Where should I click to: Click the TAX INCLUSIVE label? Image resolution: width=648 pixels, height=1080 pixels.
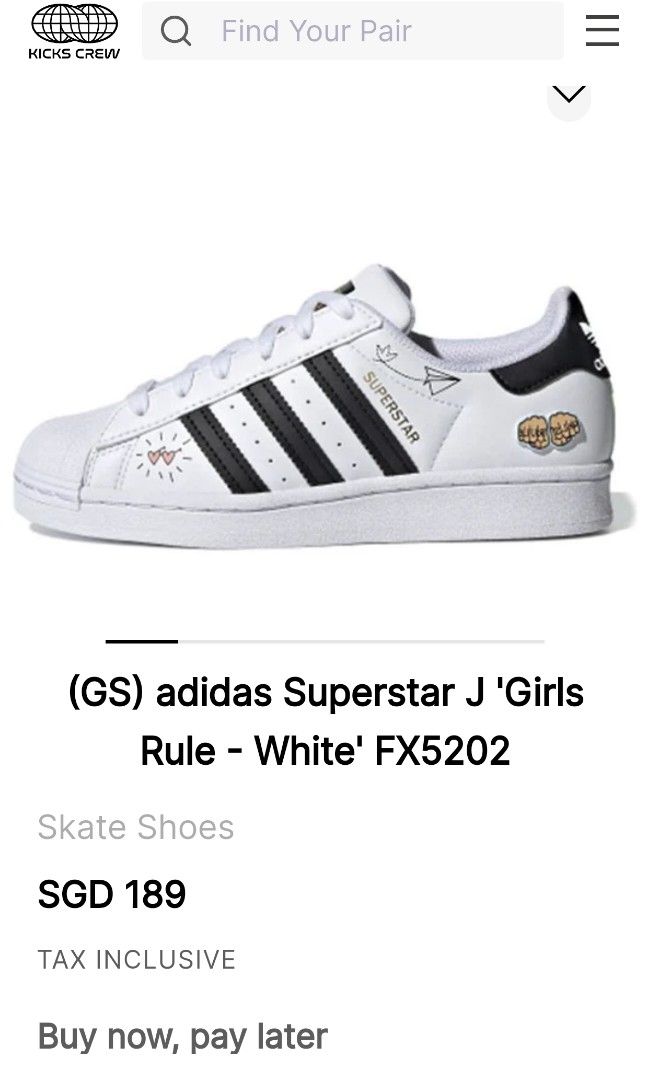[x=136, y=959]
